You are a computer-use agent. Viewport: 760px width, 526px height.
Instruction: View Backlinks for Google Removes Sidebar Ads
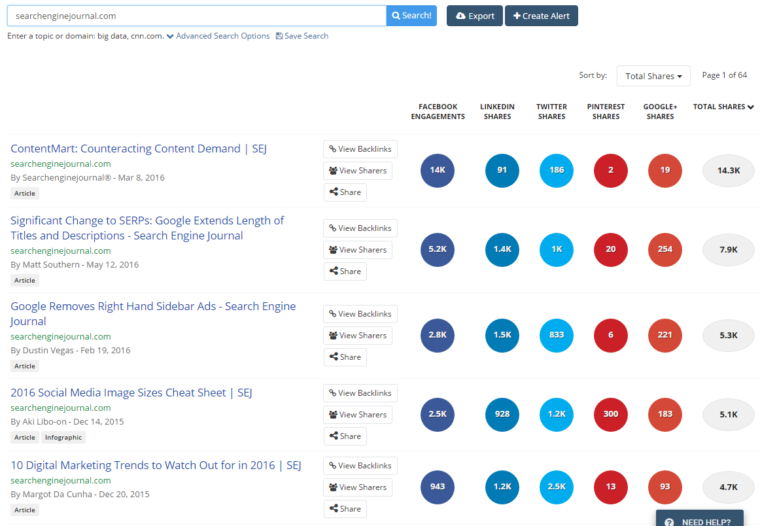coord(360,314)
